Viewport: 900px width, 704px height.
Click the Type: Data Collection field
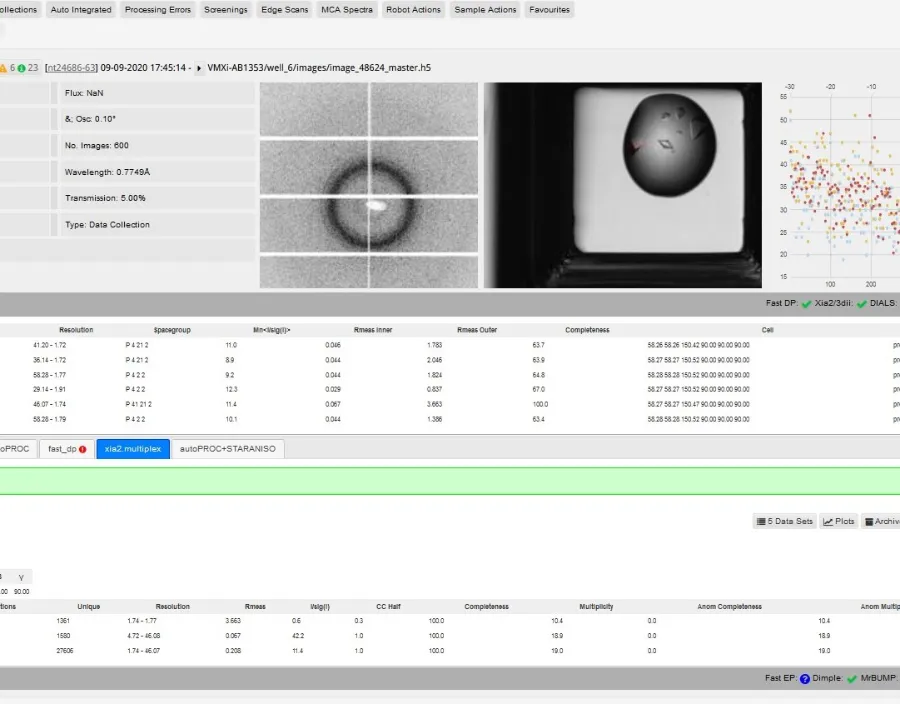click(x=157, y=225)
